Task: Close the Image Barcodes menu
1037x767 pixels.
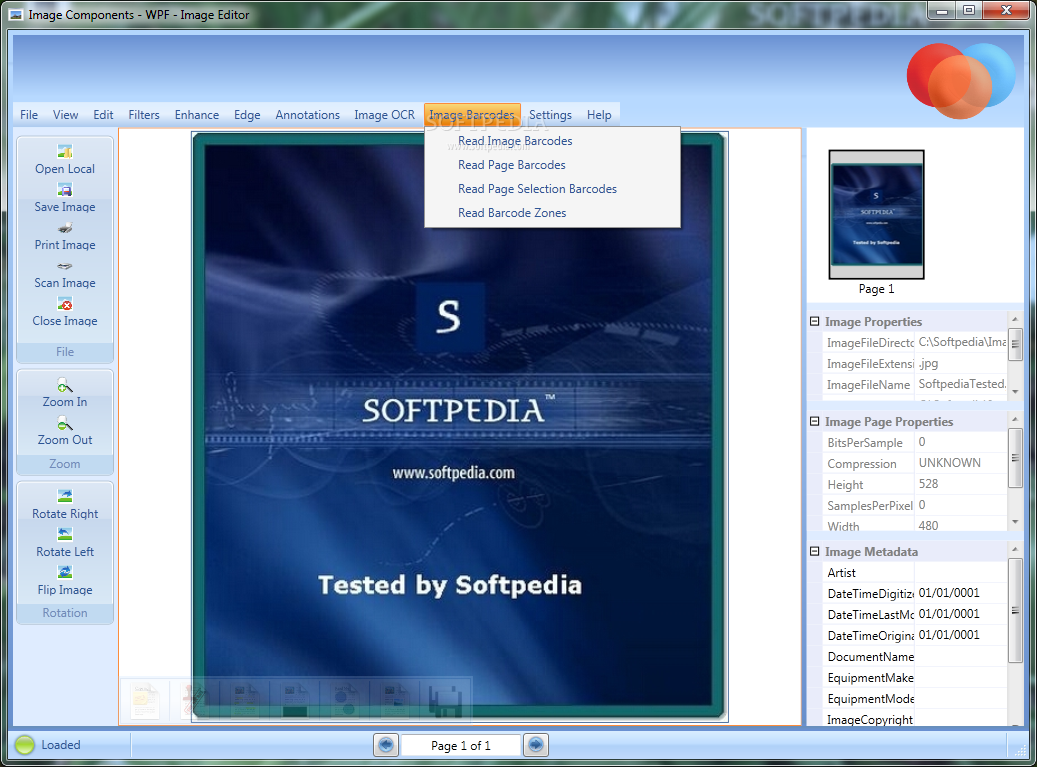Action: click(472, 114)
